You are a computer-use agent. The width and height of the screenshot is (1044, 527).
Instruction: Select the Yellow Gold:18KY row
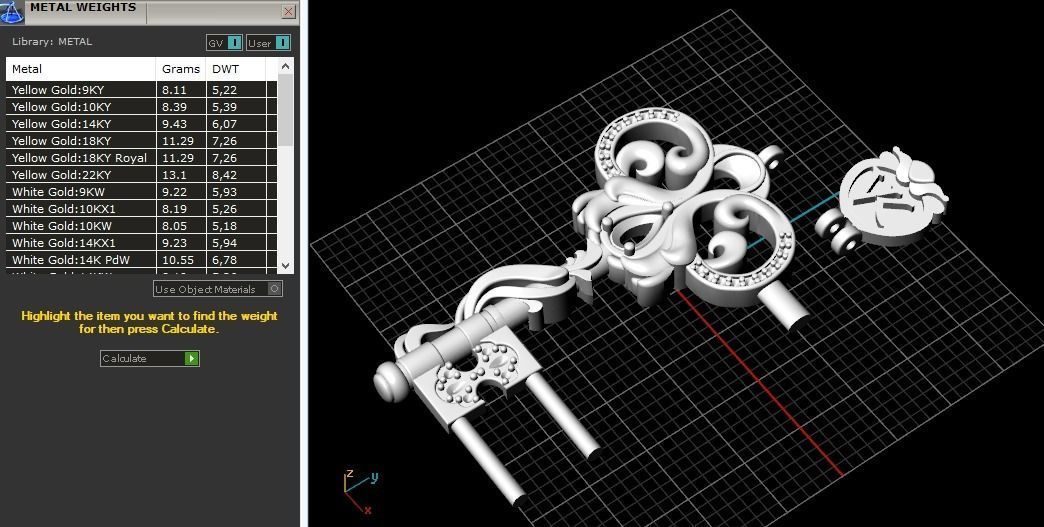pos(141,140)
